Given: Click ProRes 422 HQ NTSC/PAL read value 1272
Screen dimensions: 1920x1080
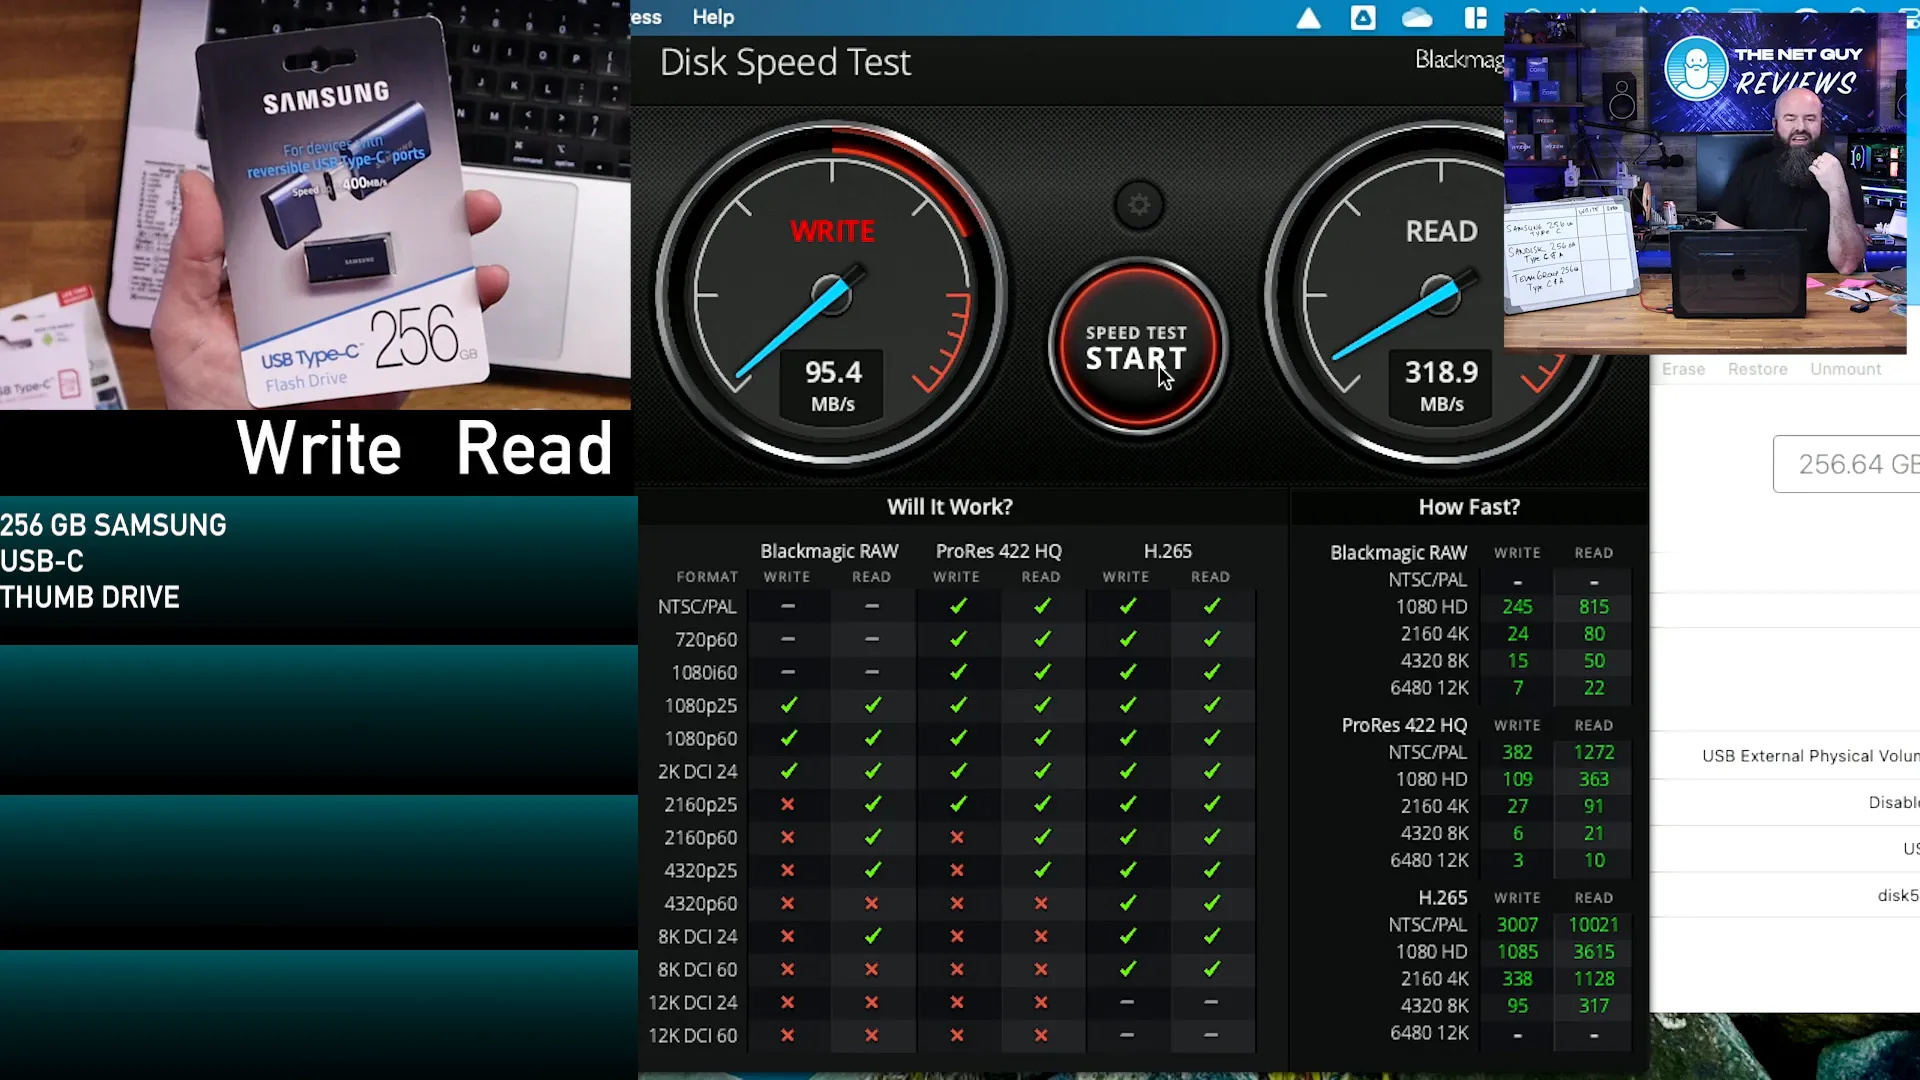Looking at the screenshot, I should (x=1594, y=752).
